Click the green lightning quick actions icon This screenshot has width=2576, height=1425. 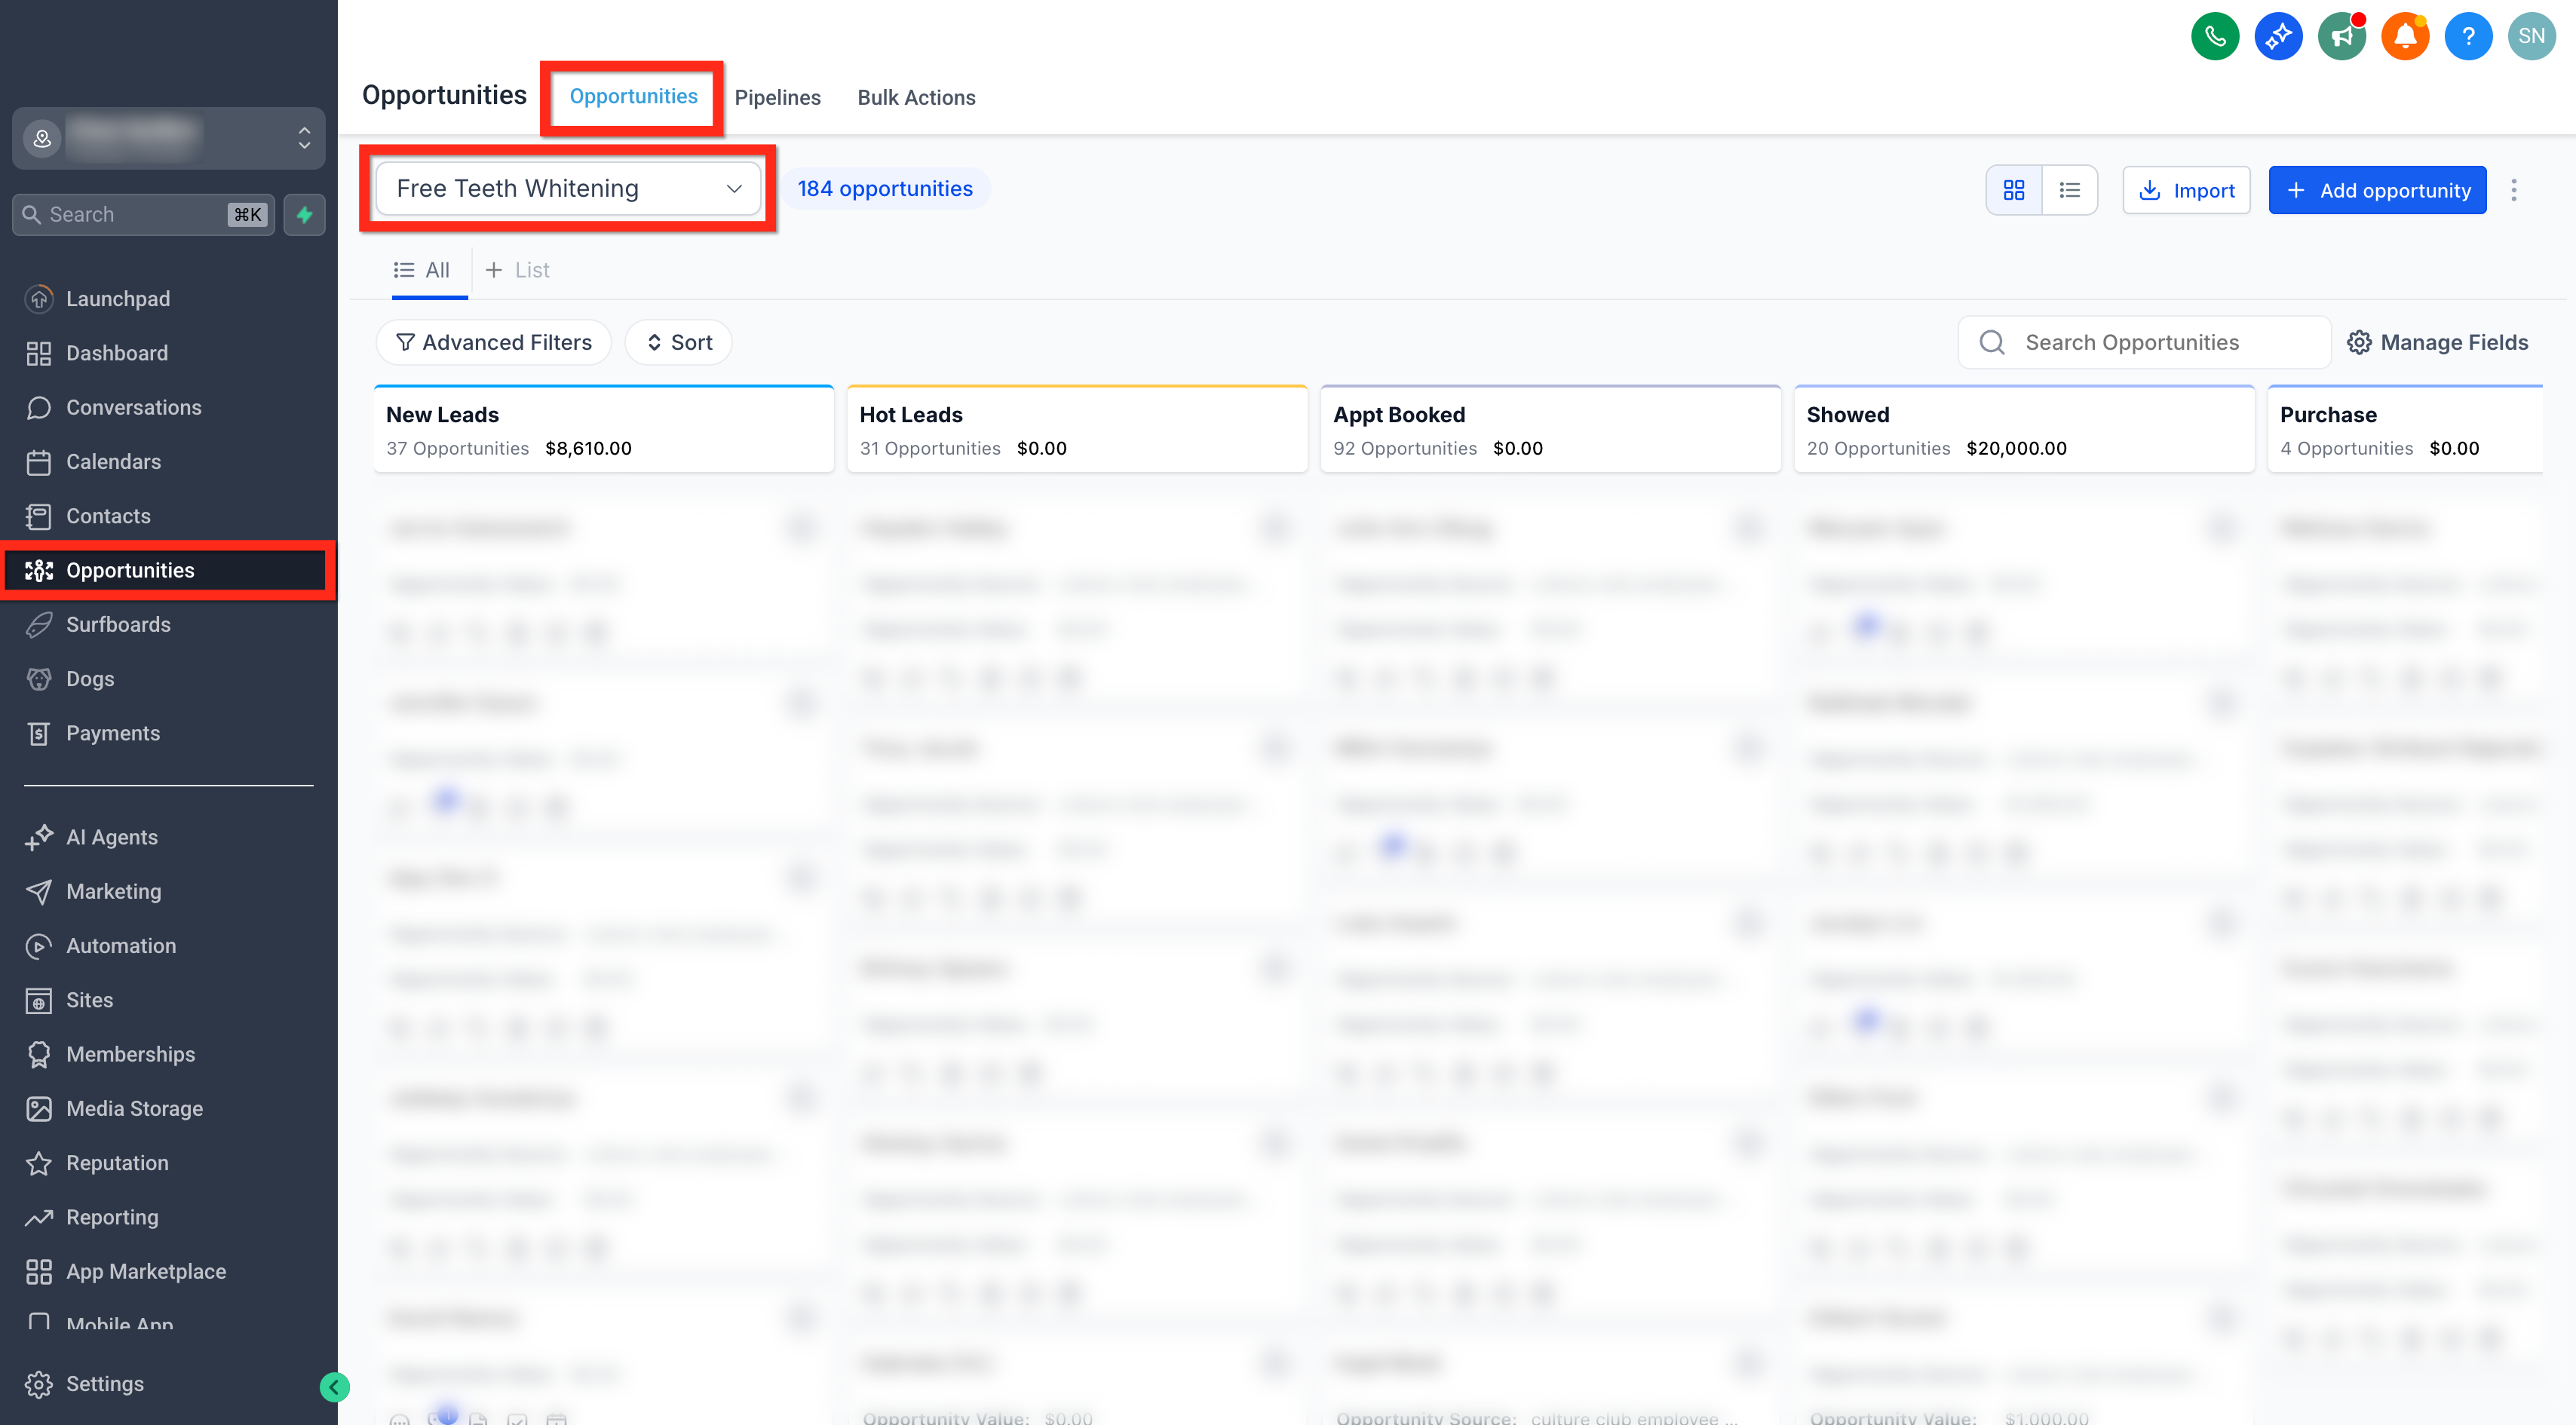(304, 214)
